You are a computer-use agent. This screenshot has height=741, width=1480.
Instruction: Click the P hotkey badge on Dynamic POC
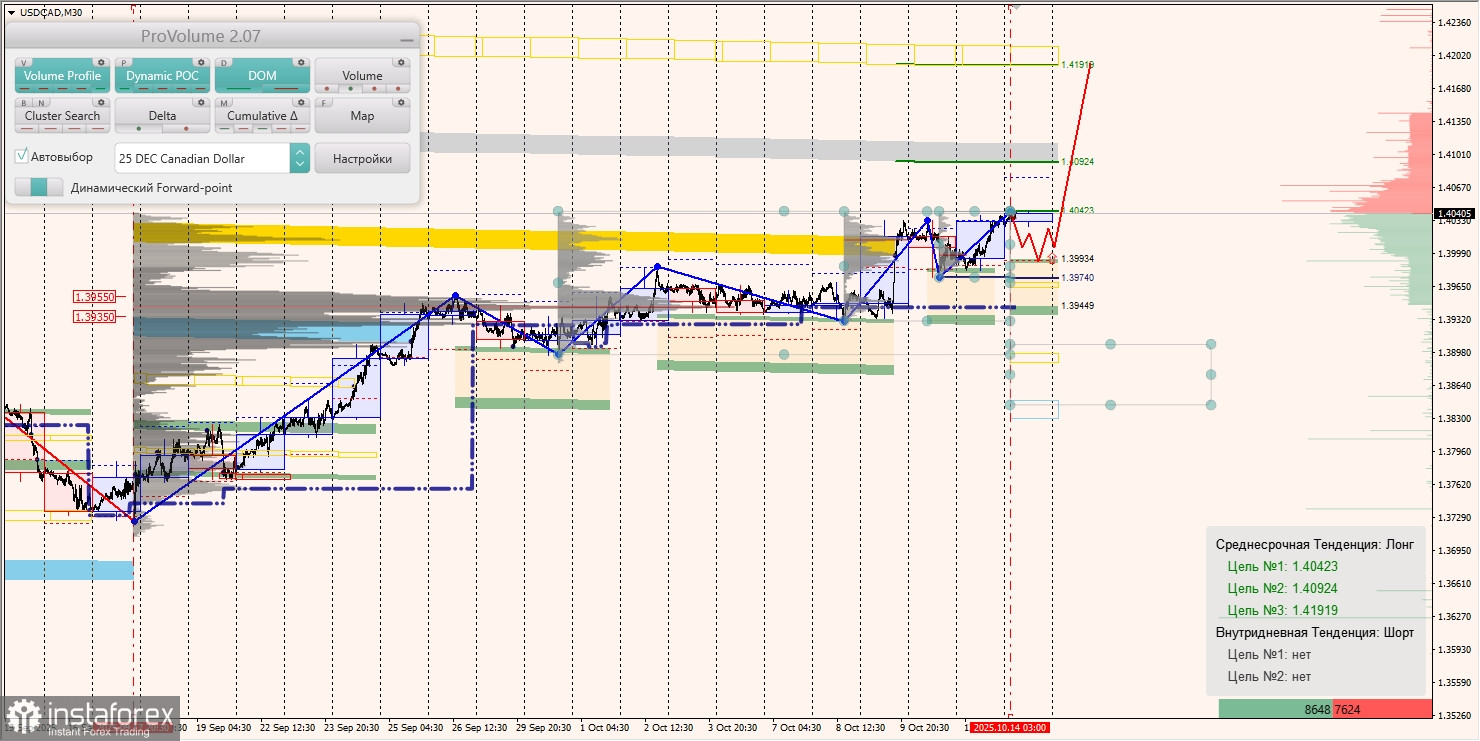tap(124, 62)
